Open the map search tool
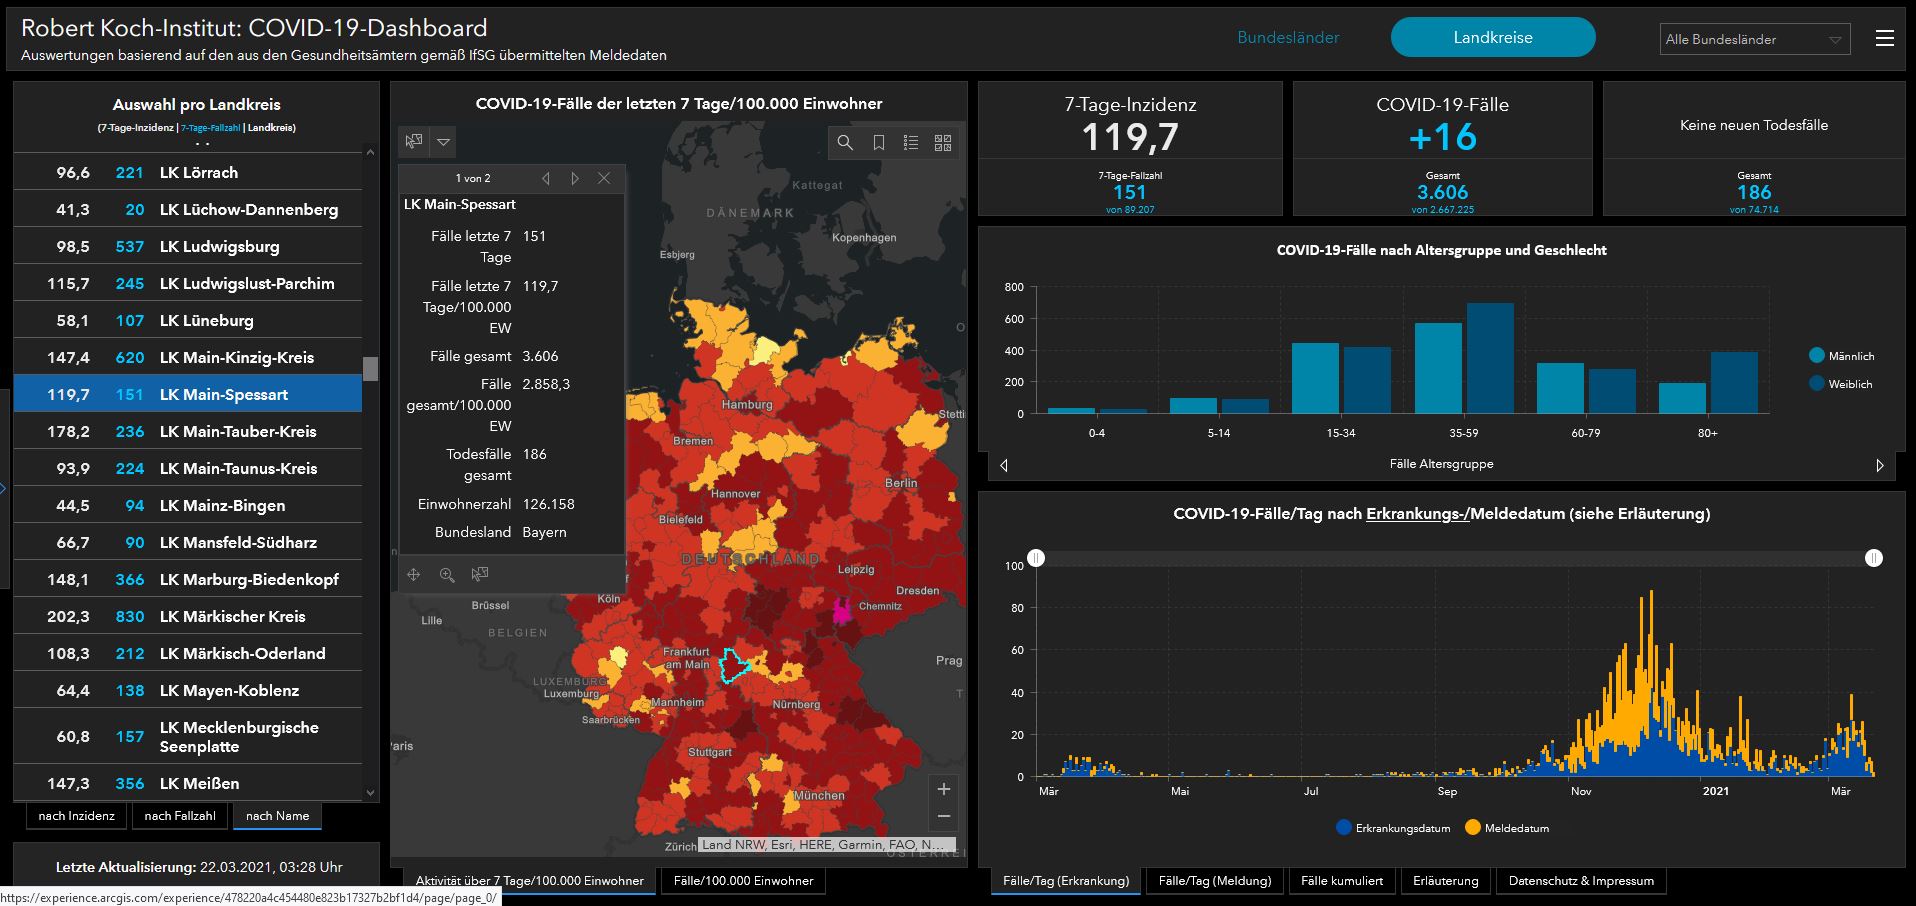1916x906 pixels. pyautogui.click(x=845, y=143)
